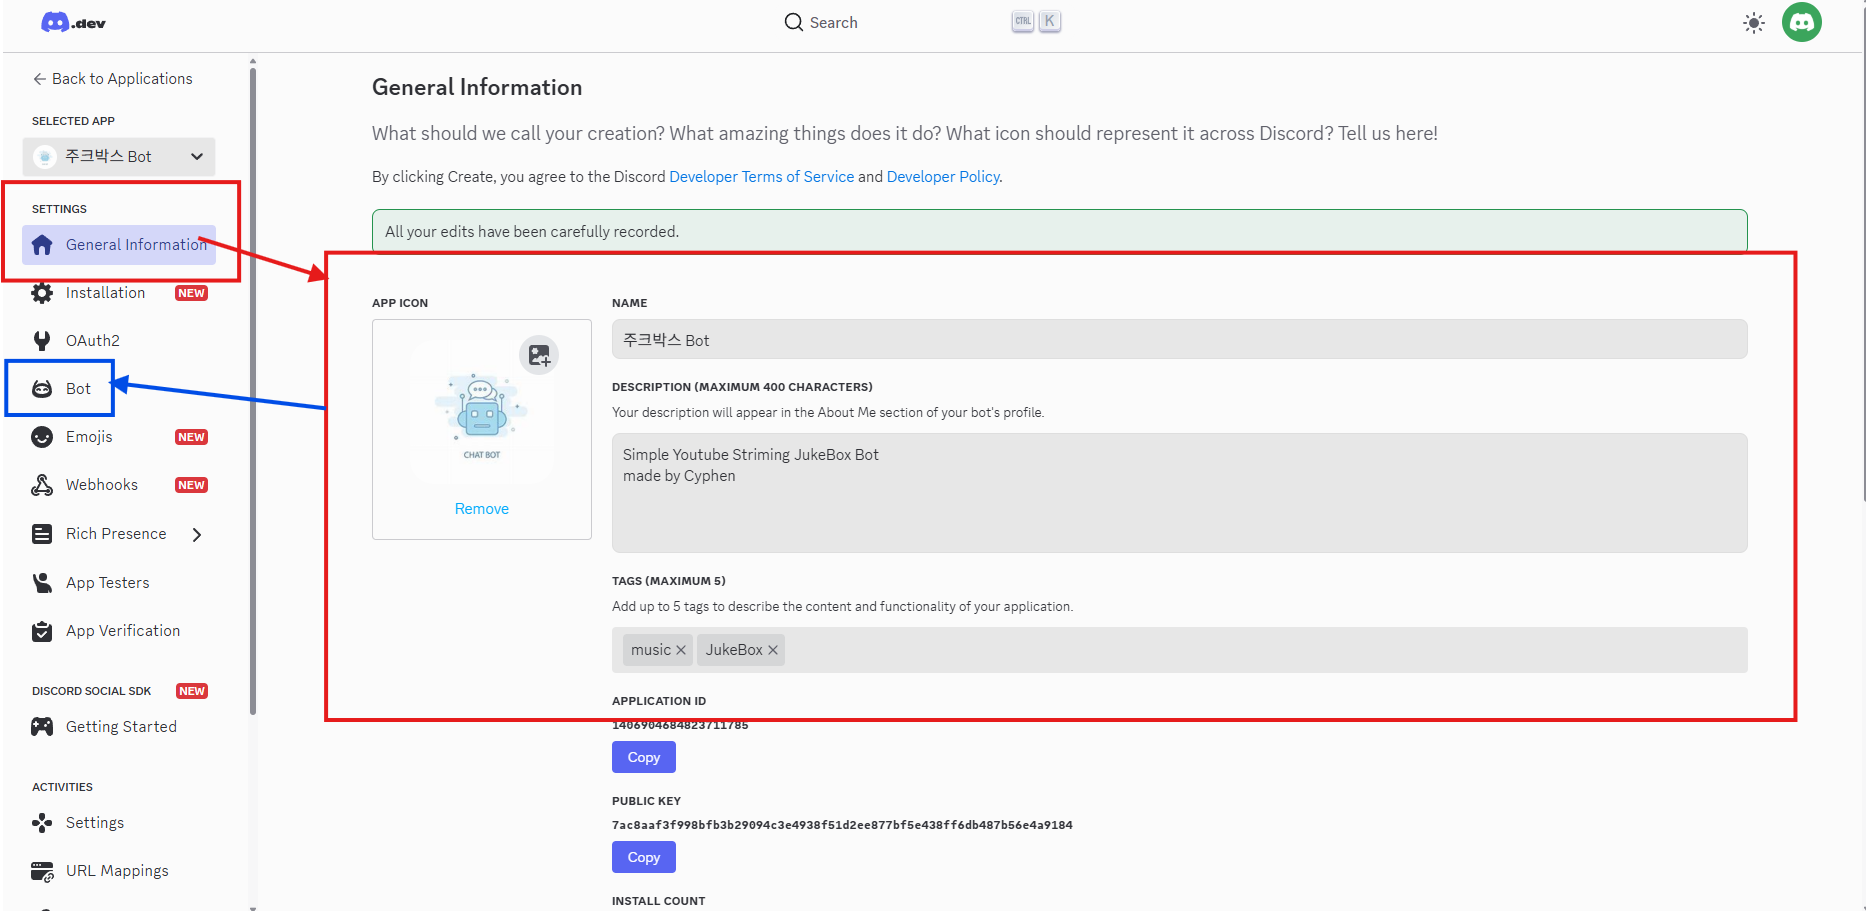Click the NEW badge beside Discord Social SDK
Viewport: 1866px width, 911px height.
point(192,691)
